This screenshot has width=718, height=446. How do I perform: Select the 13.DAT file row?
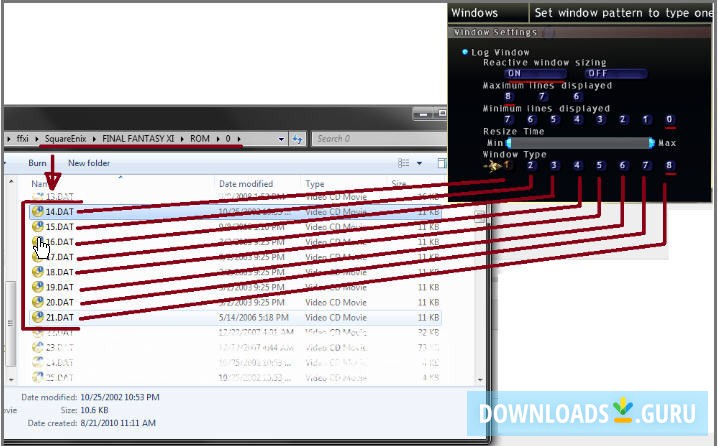point(235,197)
